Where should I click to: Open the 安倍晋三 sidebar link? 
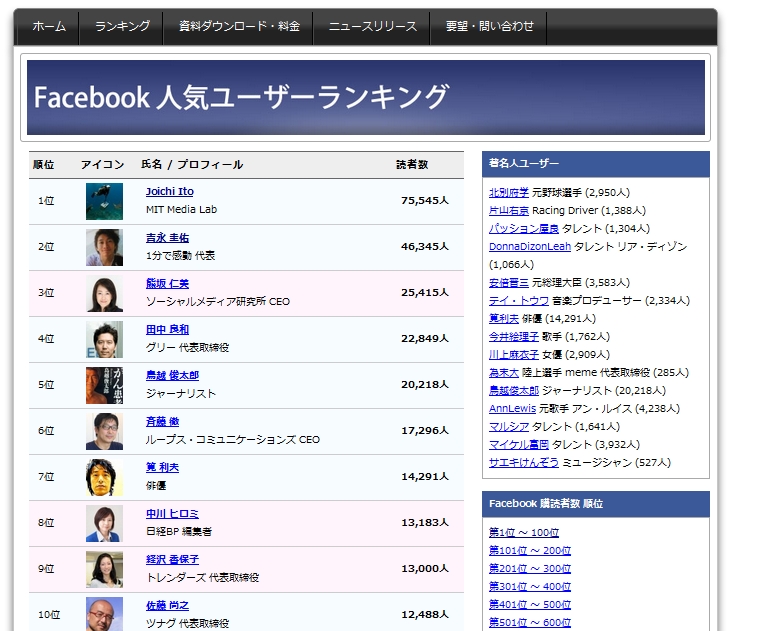(x=509, y=282)
